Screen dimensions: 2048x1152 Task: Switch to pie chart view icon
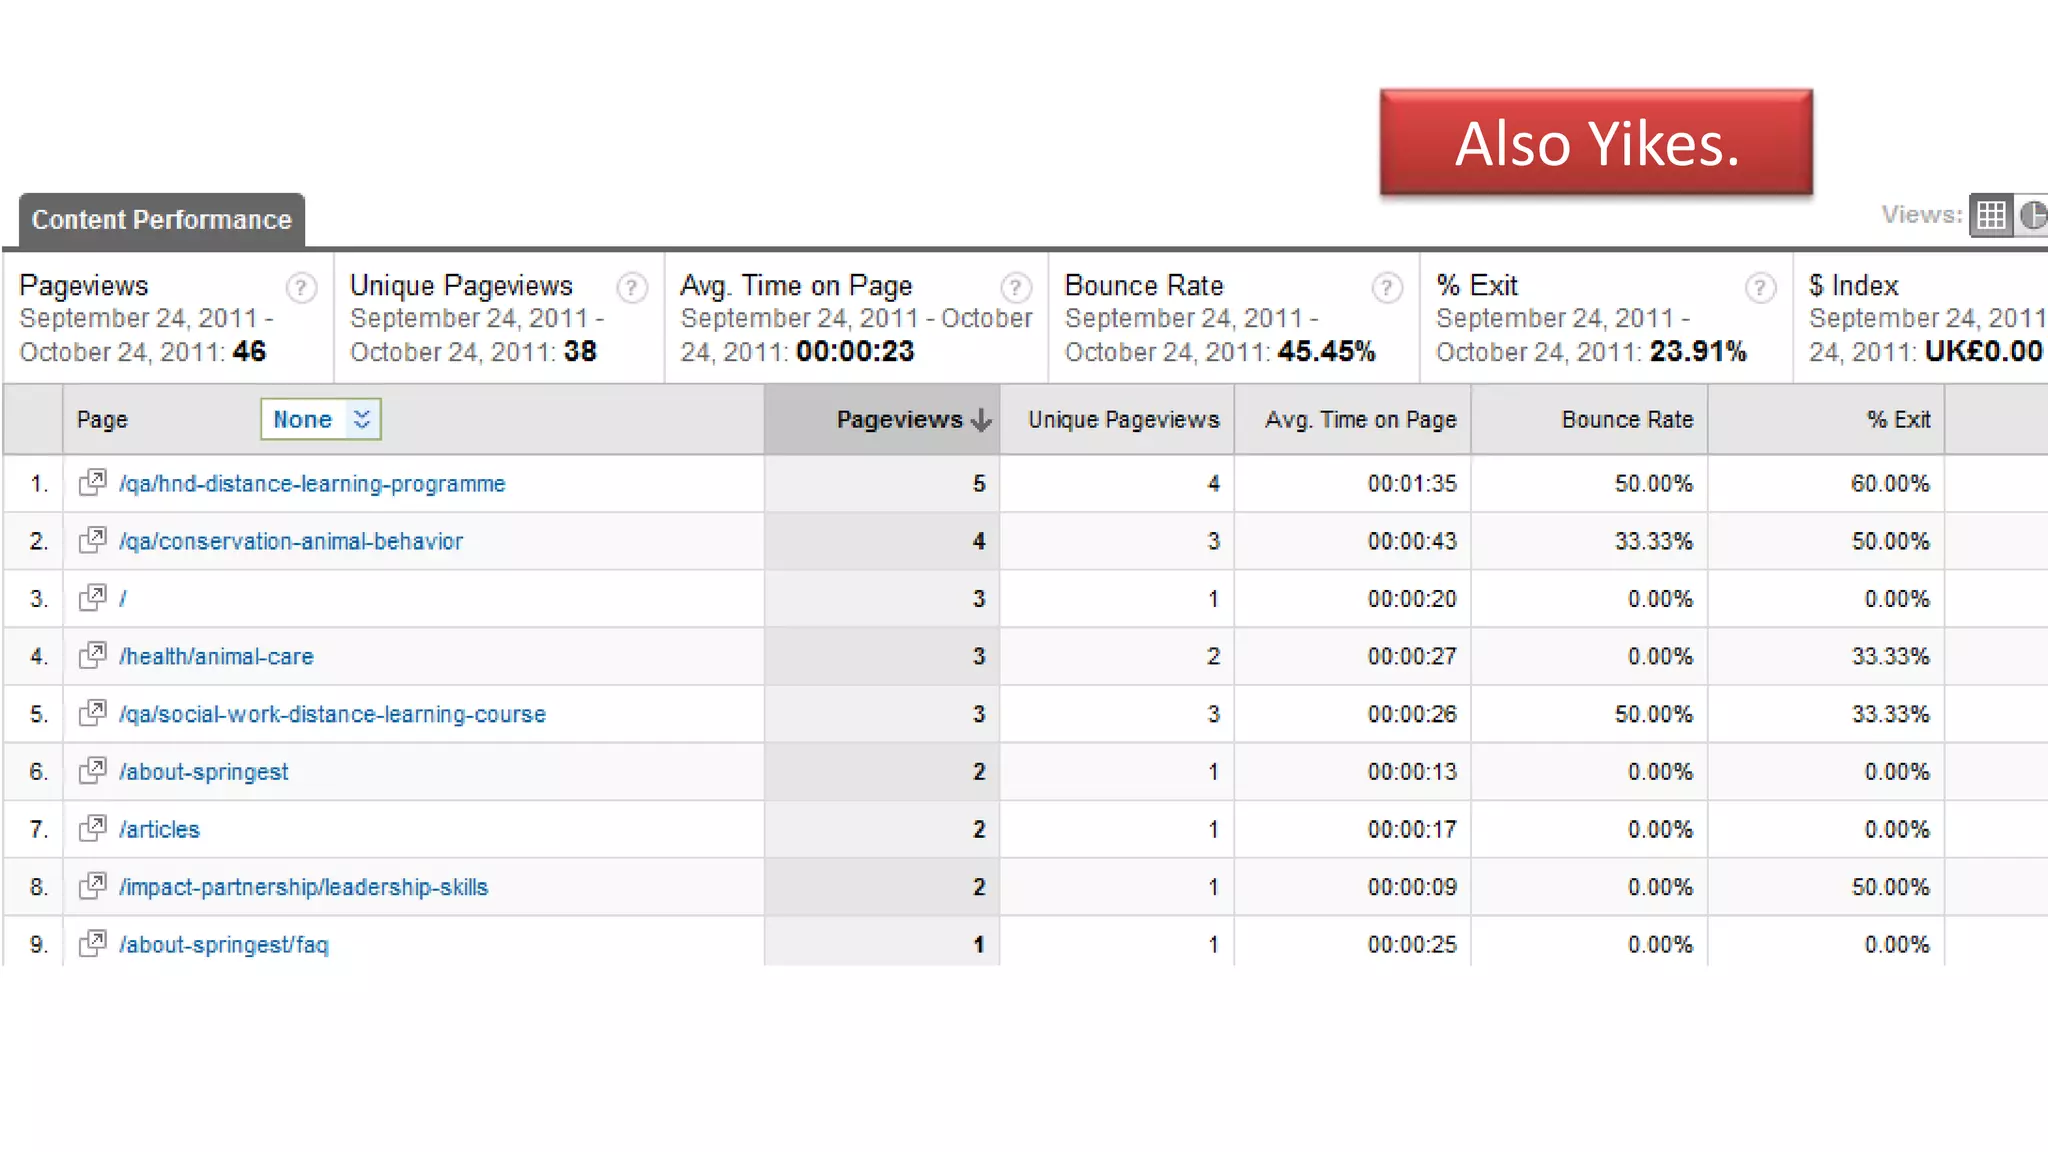pyautogui.click(x=2033, y=215)
